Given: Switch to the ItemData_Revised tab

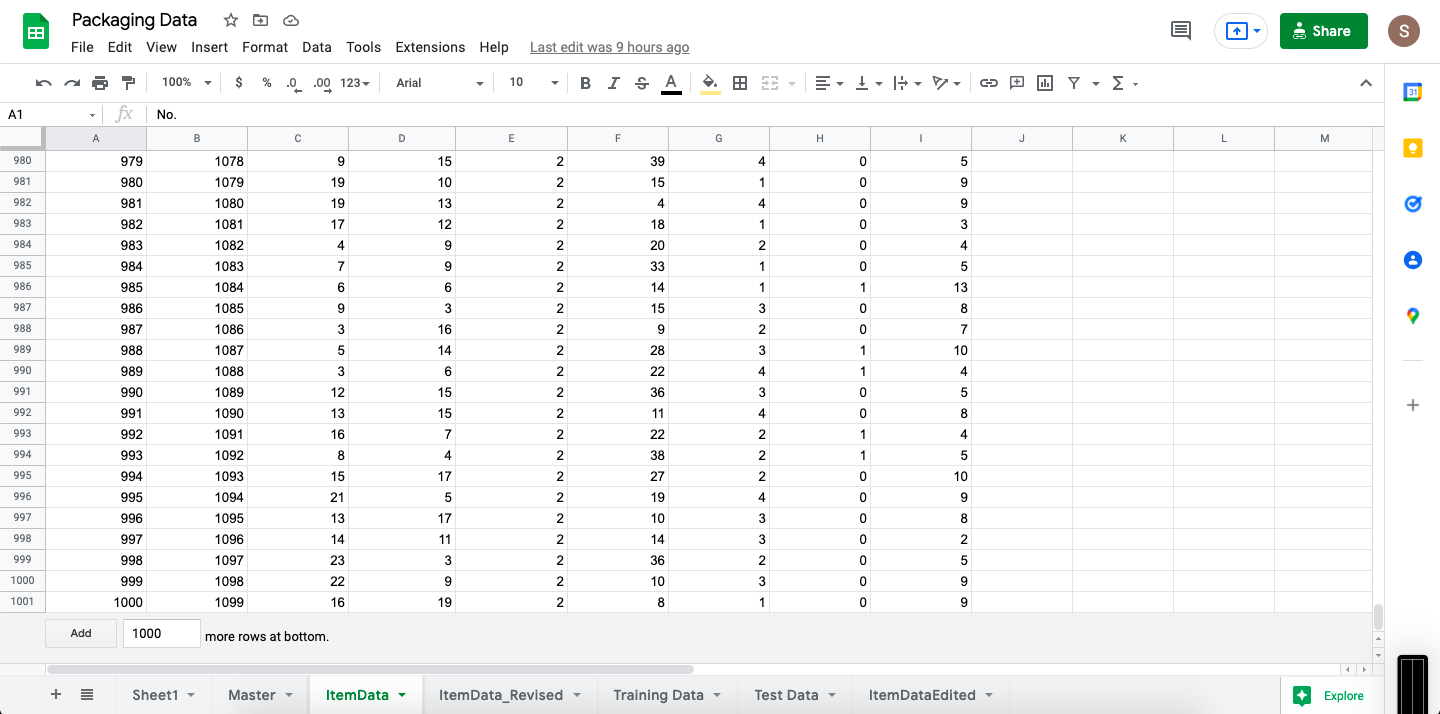Looking at the screenshot, I should click(x=510, y=695).
